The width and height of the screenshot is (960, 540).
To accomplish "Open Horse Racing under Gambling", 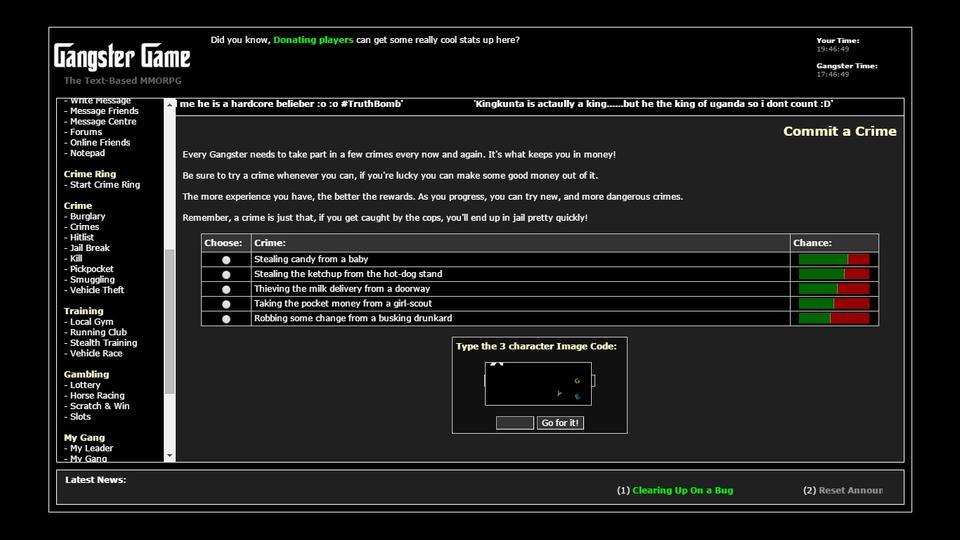I will [x=97, y=396].
